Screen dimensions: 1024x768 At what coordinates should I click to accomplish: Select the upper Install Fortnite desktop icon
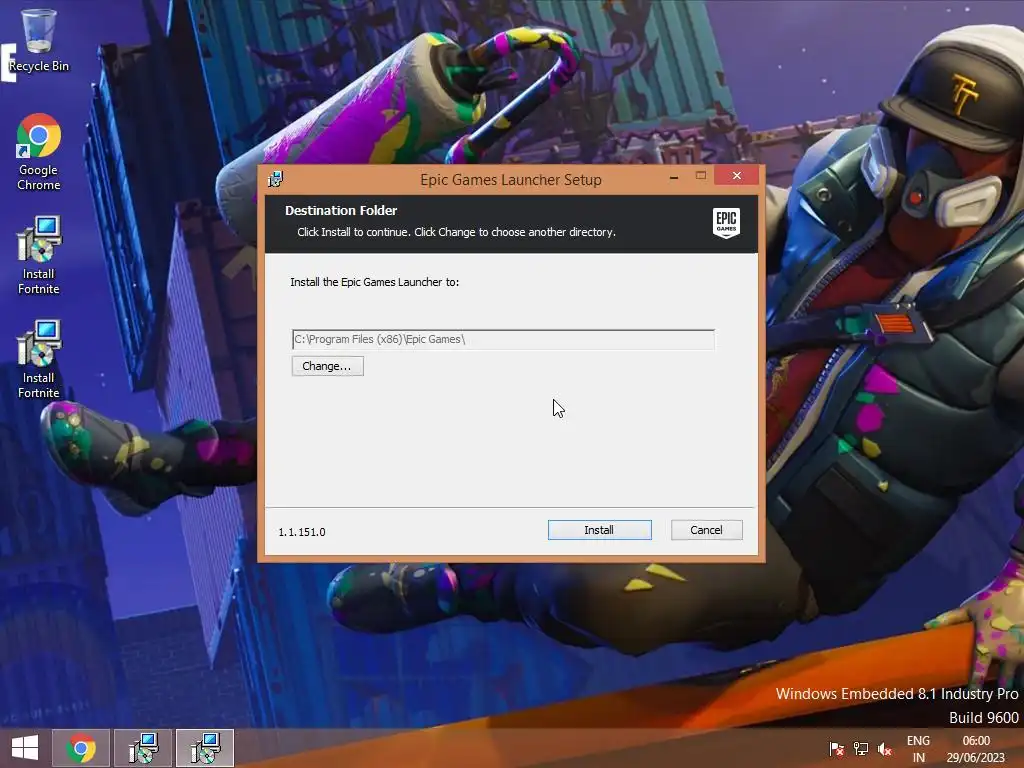[39, 255]
